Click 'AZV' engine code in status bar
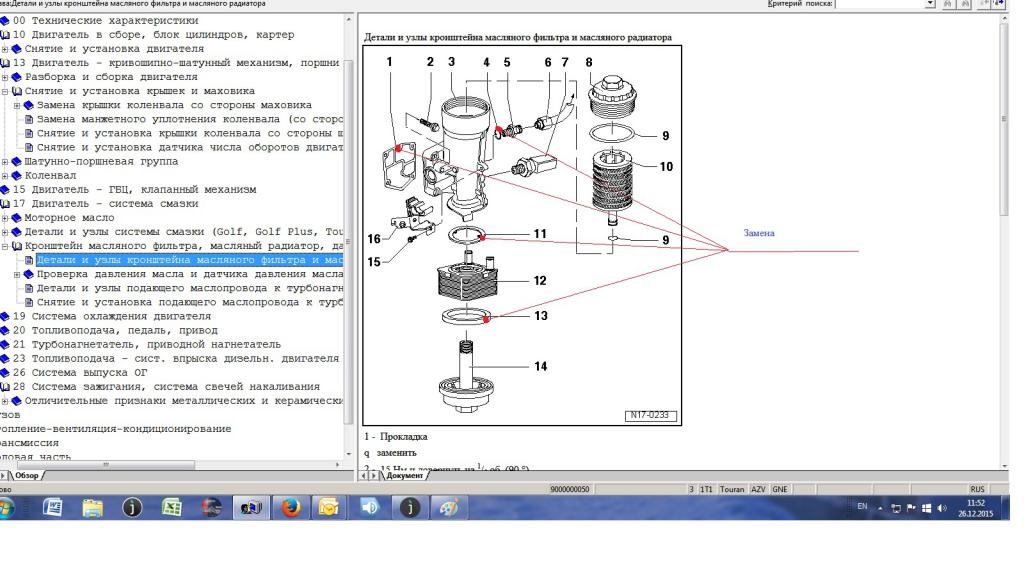The height and width of the screenshot is (576, 1024). 758,489
